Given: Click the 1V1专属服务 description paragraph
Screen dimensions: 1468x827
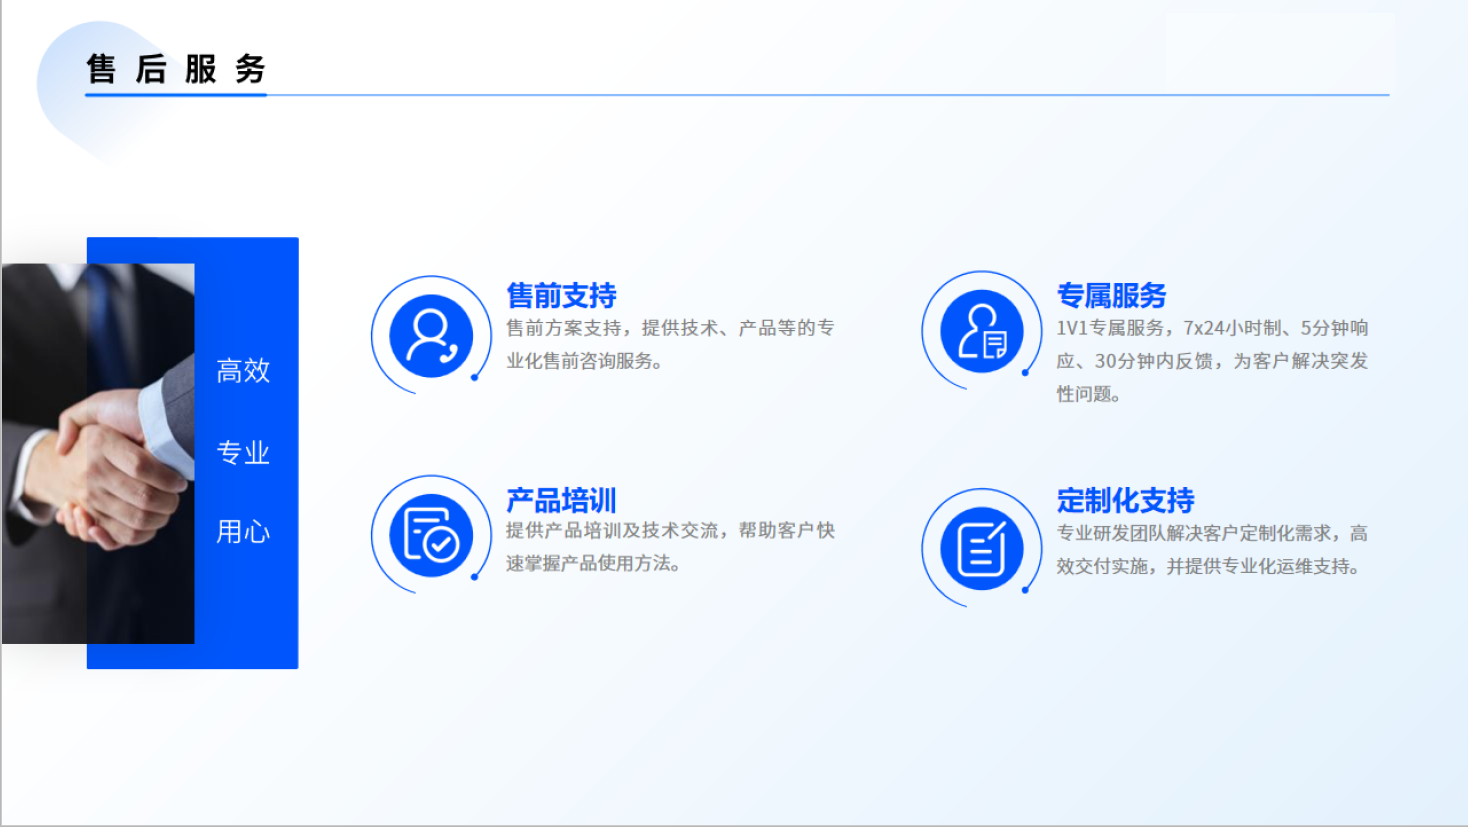Looking at the screenshot, I should coord(1212,360).
